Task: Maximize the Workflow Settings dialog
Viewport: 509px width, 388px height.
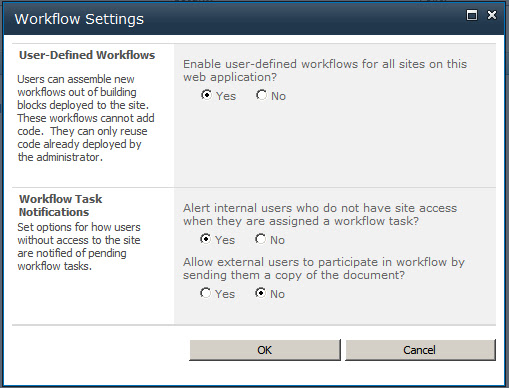Action: 472,15
